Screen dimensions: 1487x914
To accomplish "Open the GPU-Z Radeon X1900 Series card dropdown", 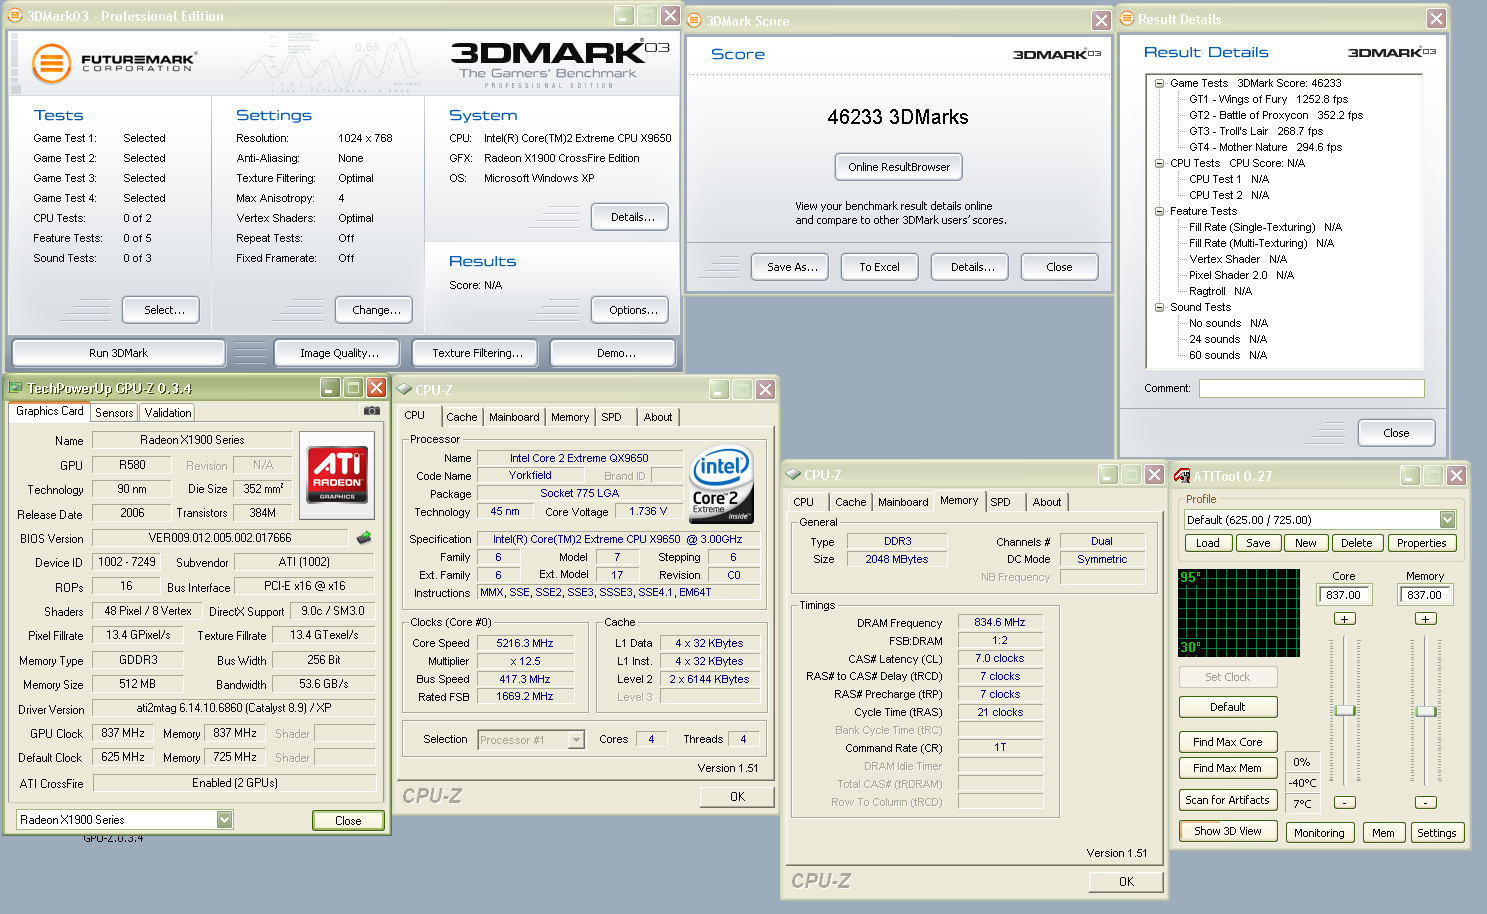I will [224, 820].
